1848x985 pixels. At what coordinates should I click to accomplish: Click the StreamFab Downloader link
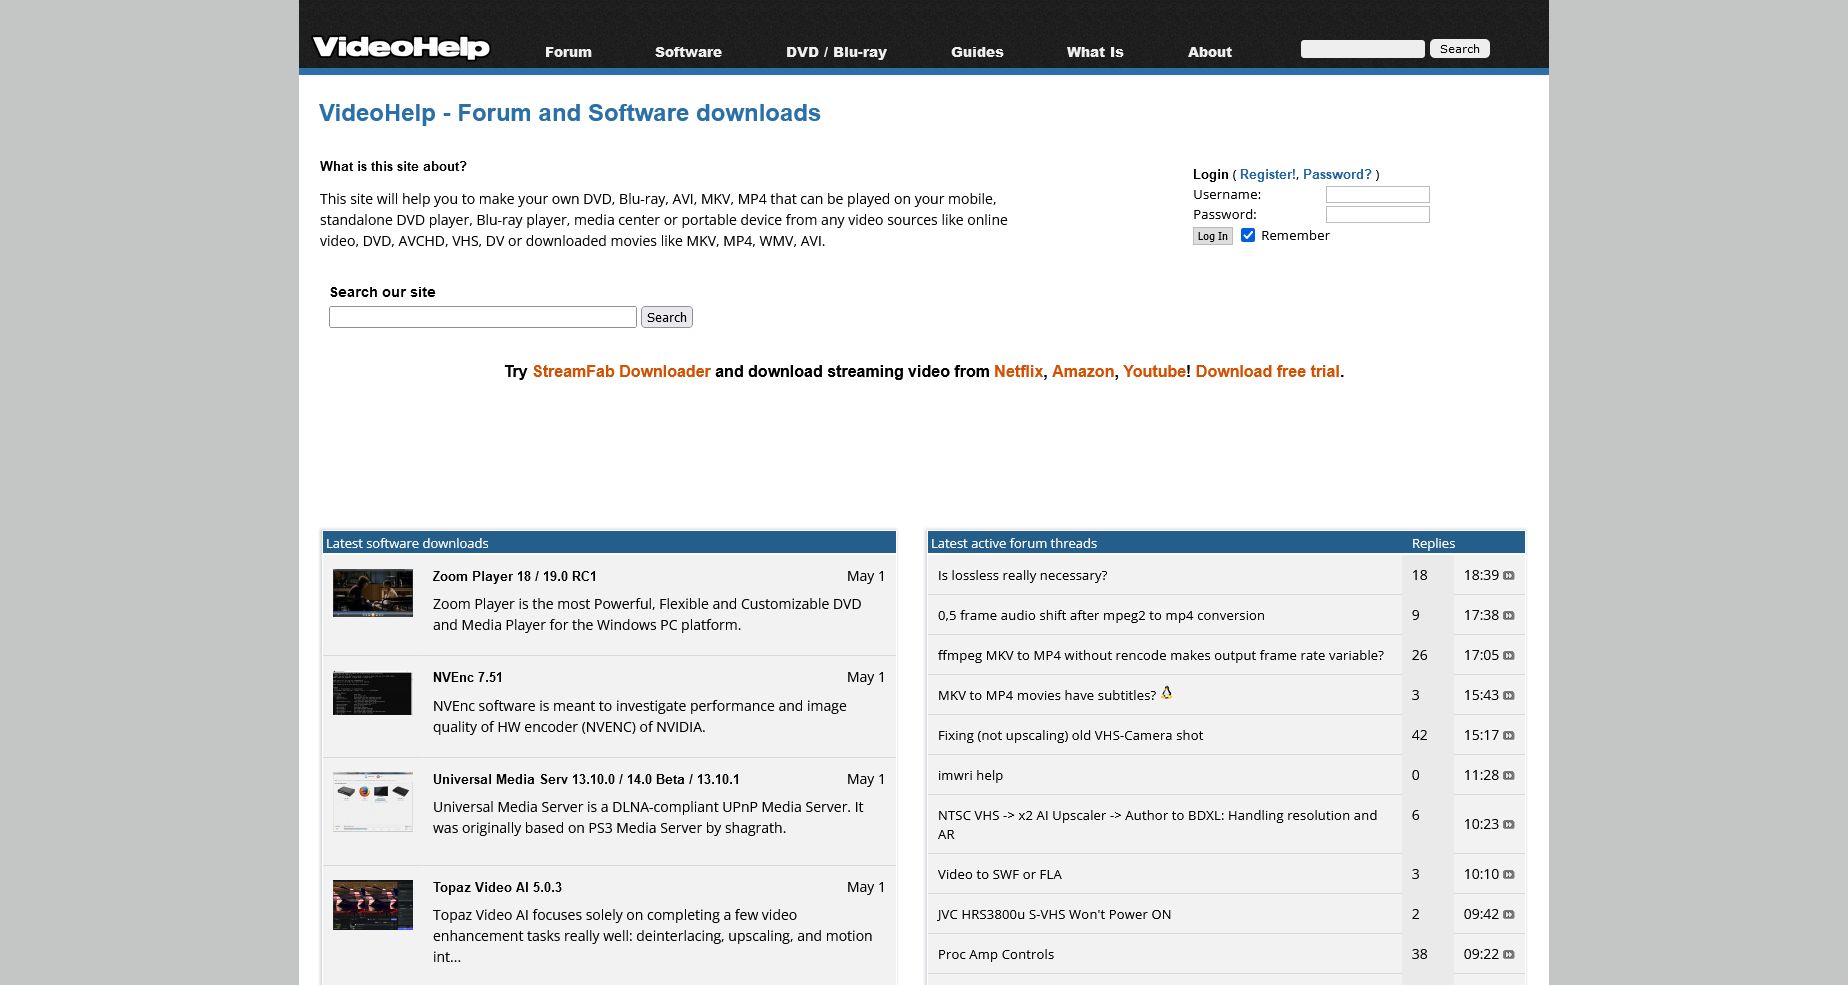click(x=621, y=372)
